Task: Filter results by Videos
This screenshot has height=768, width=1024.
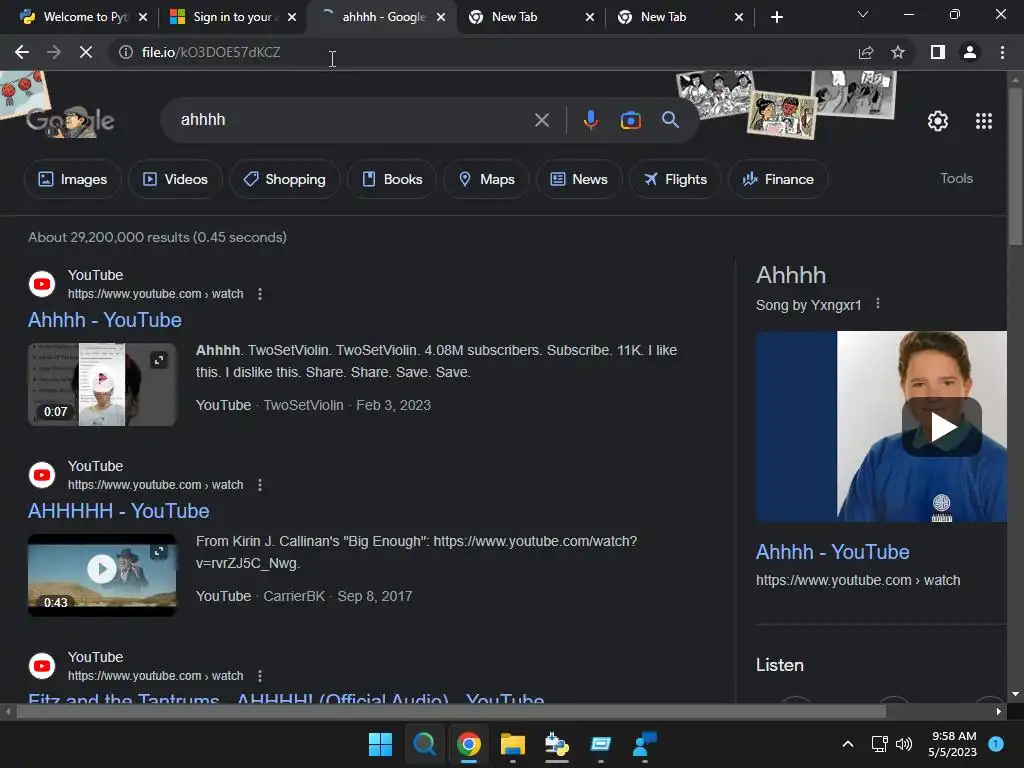Action: pyautogui.click(x=175, y=179)
